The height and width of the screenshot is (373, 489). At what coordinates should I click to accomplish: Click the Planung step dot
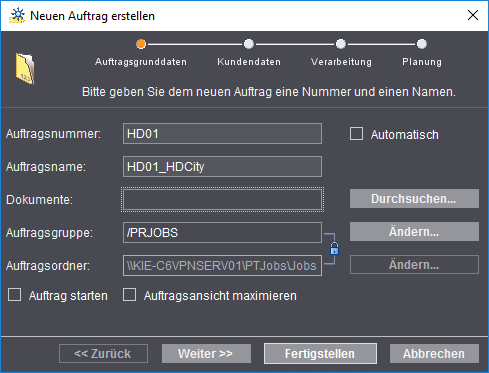[x=422, y=44]
